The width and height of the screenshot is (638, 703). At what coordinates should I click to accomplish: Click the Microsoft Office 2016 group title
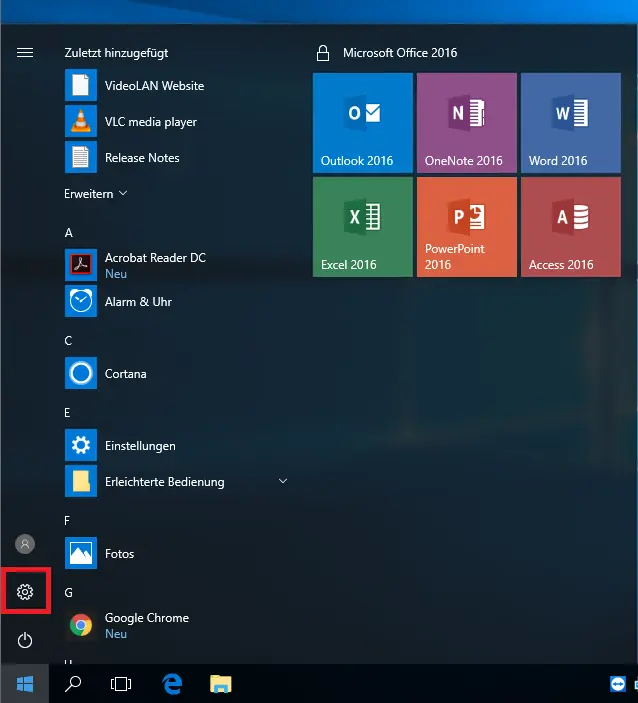[400, 53]
